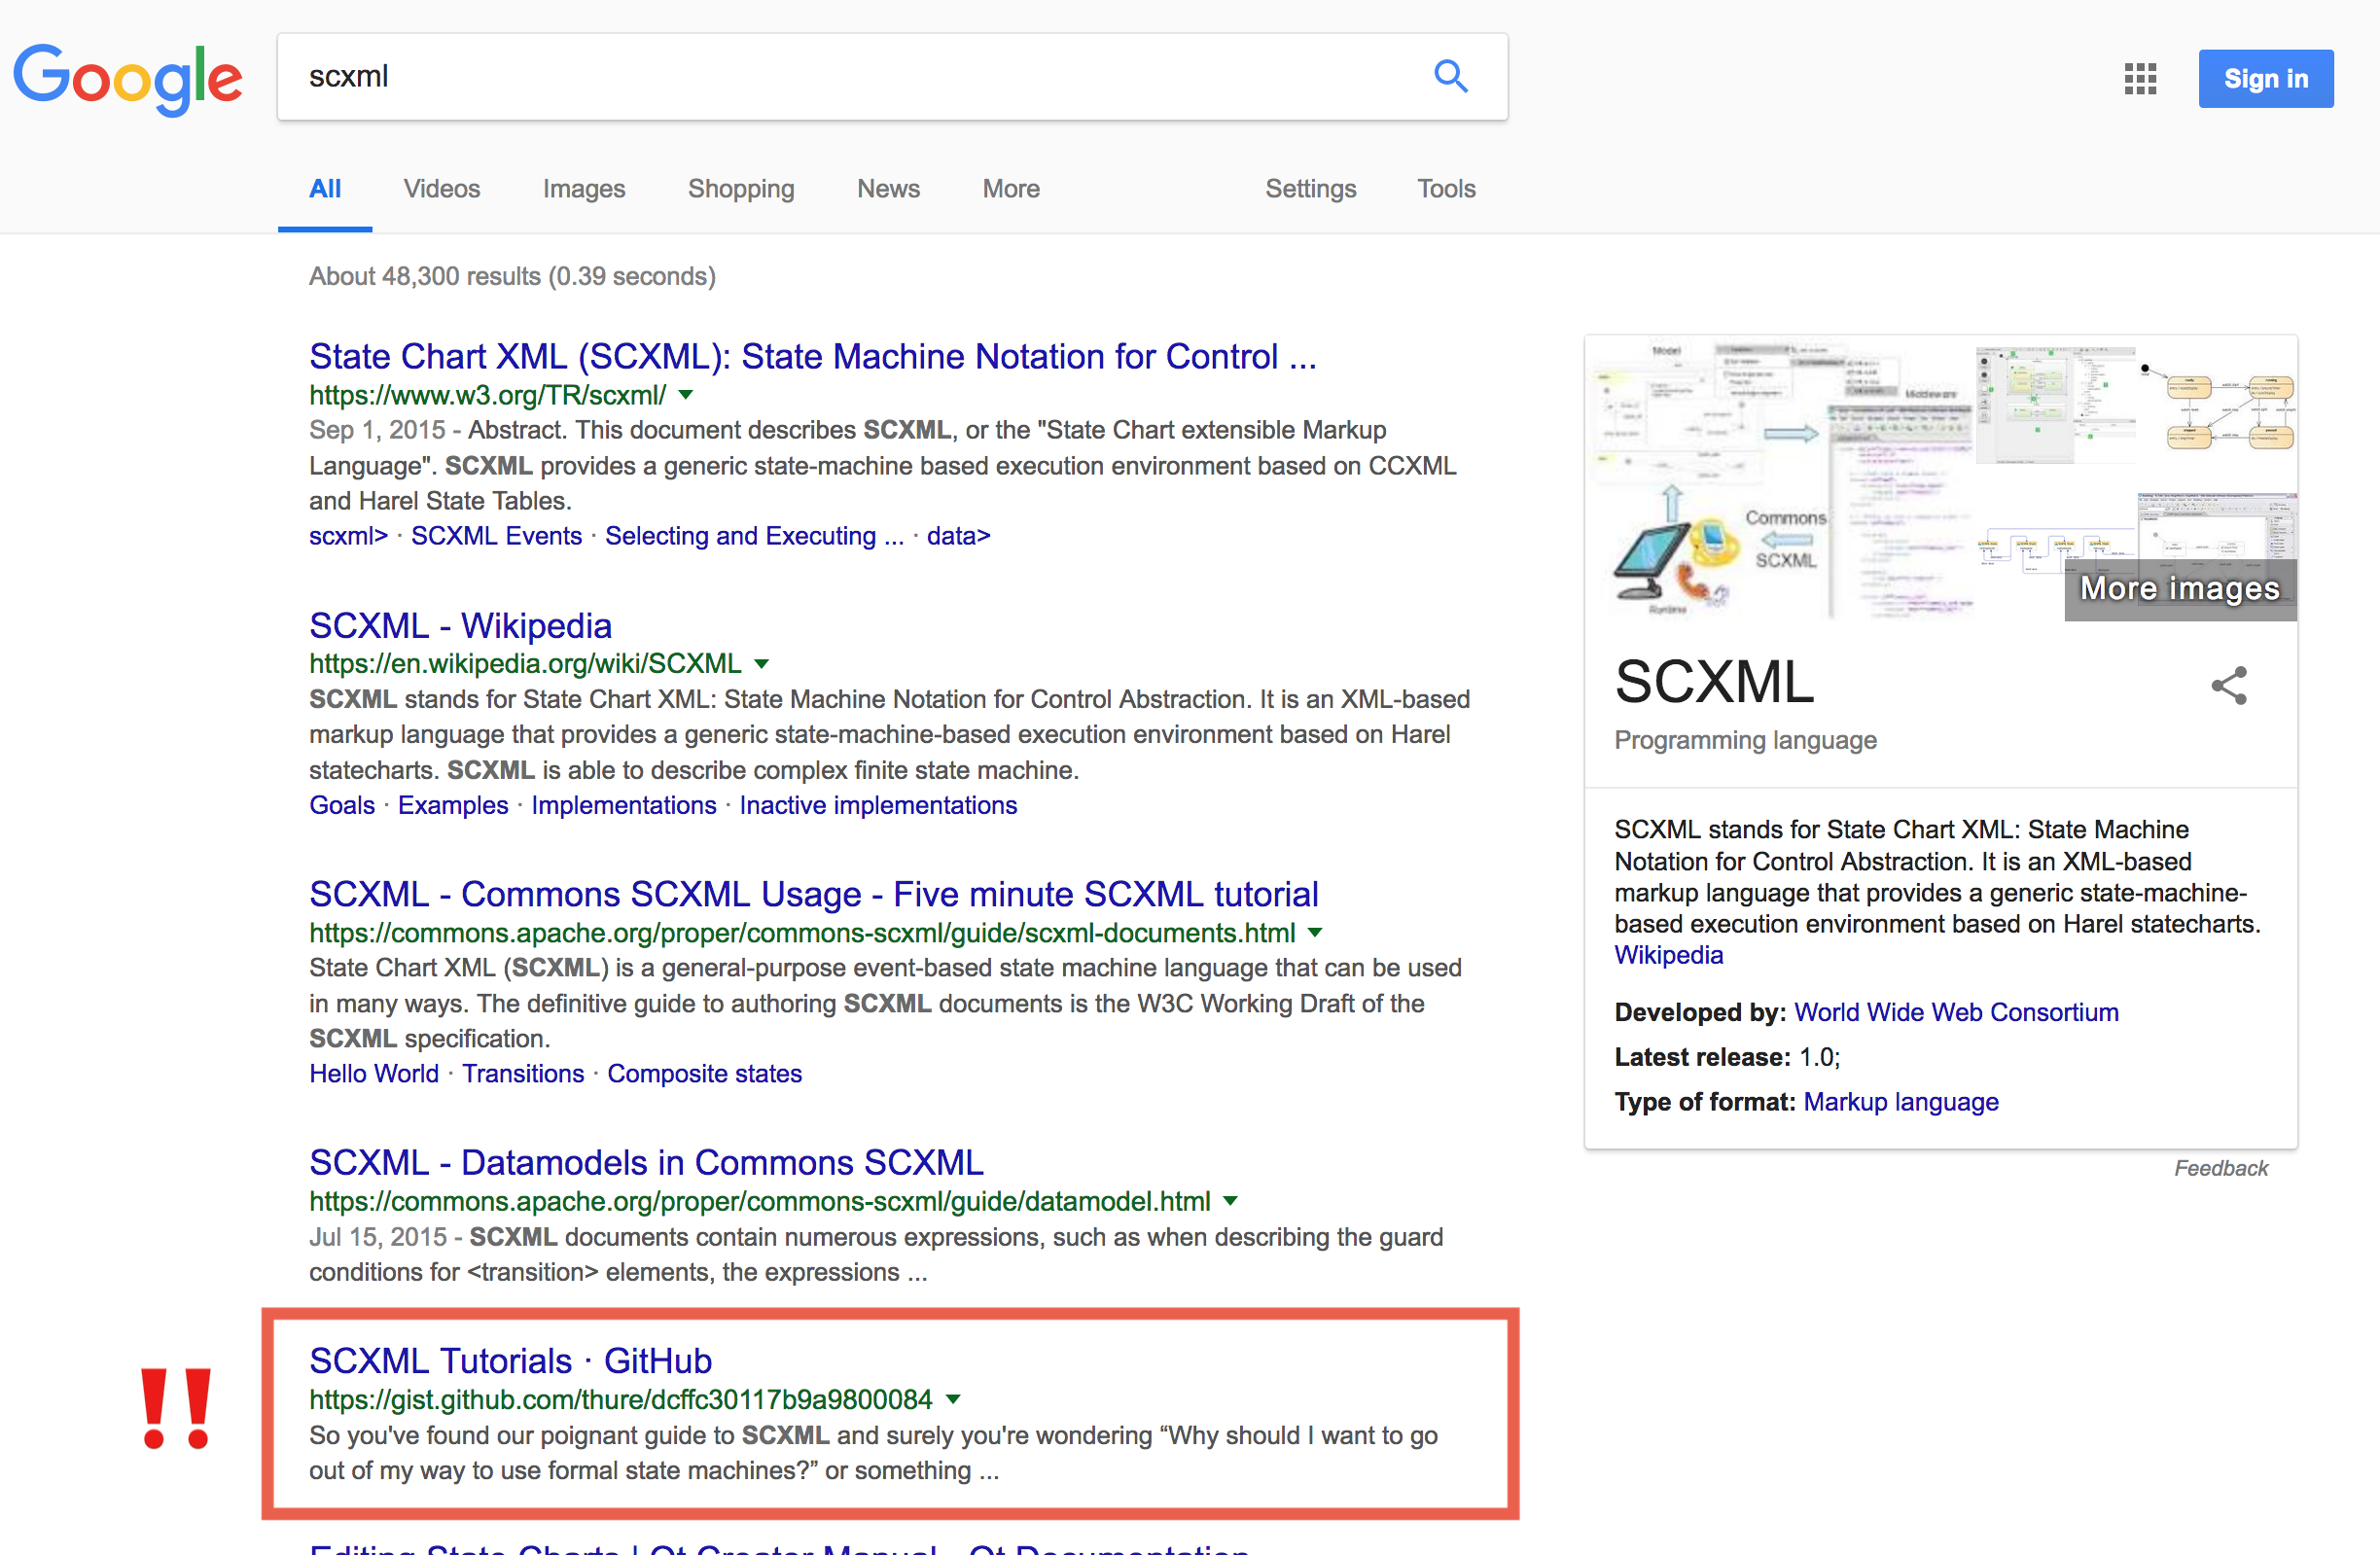Image resolution: width=2380 pixels, height=1555 pixels.
Task: Click the Wikipedia link in knowledge panel
Action: 1668,955
